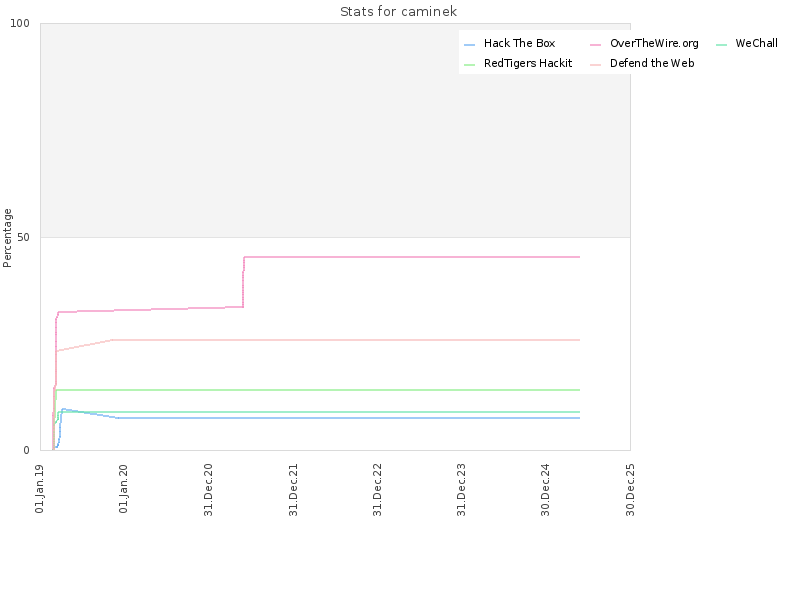This screenshot has width=800, height=600.
Task: Click the 50 tick on the y-axis
Action: tap(23, 237)
